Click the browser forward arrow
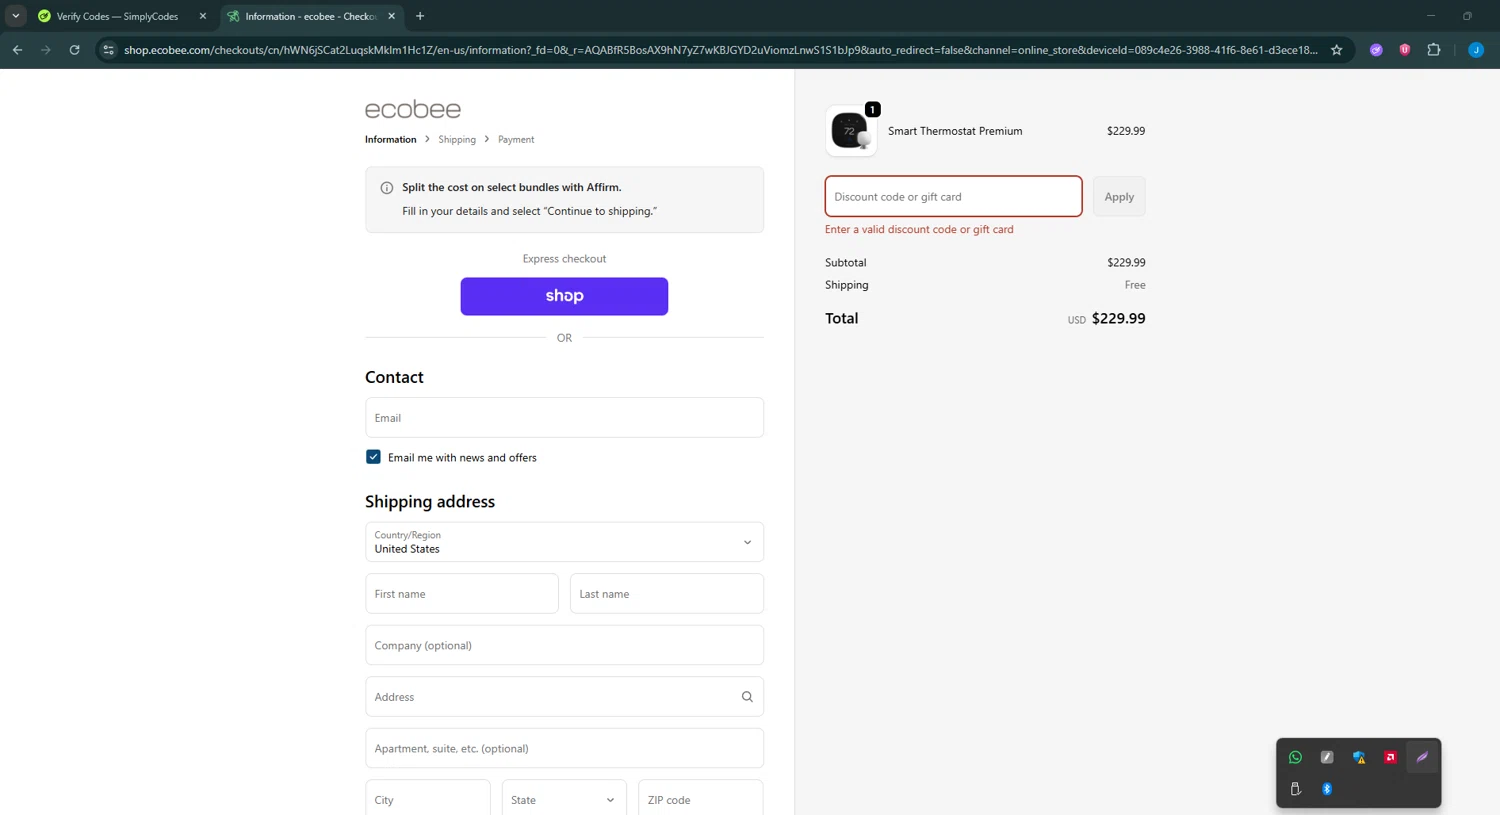This screenshot has width=1500, height=815. point(46,50)
